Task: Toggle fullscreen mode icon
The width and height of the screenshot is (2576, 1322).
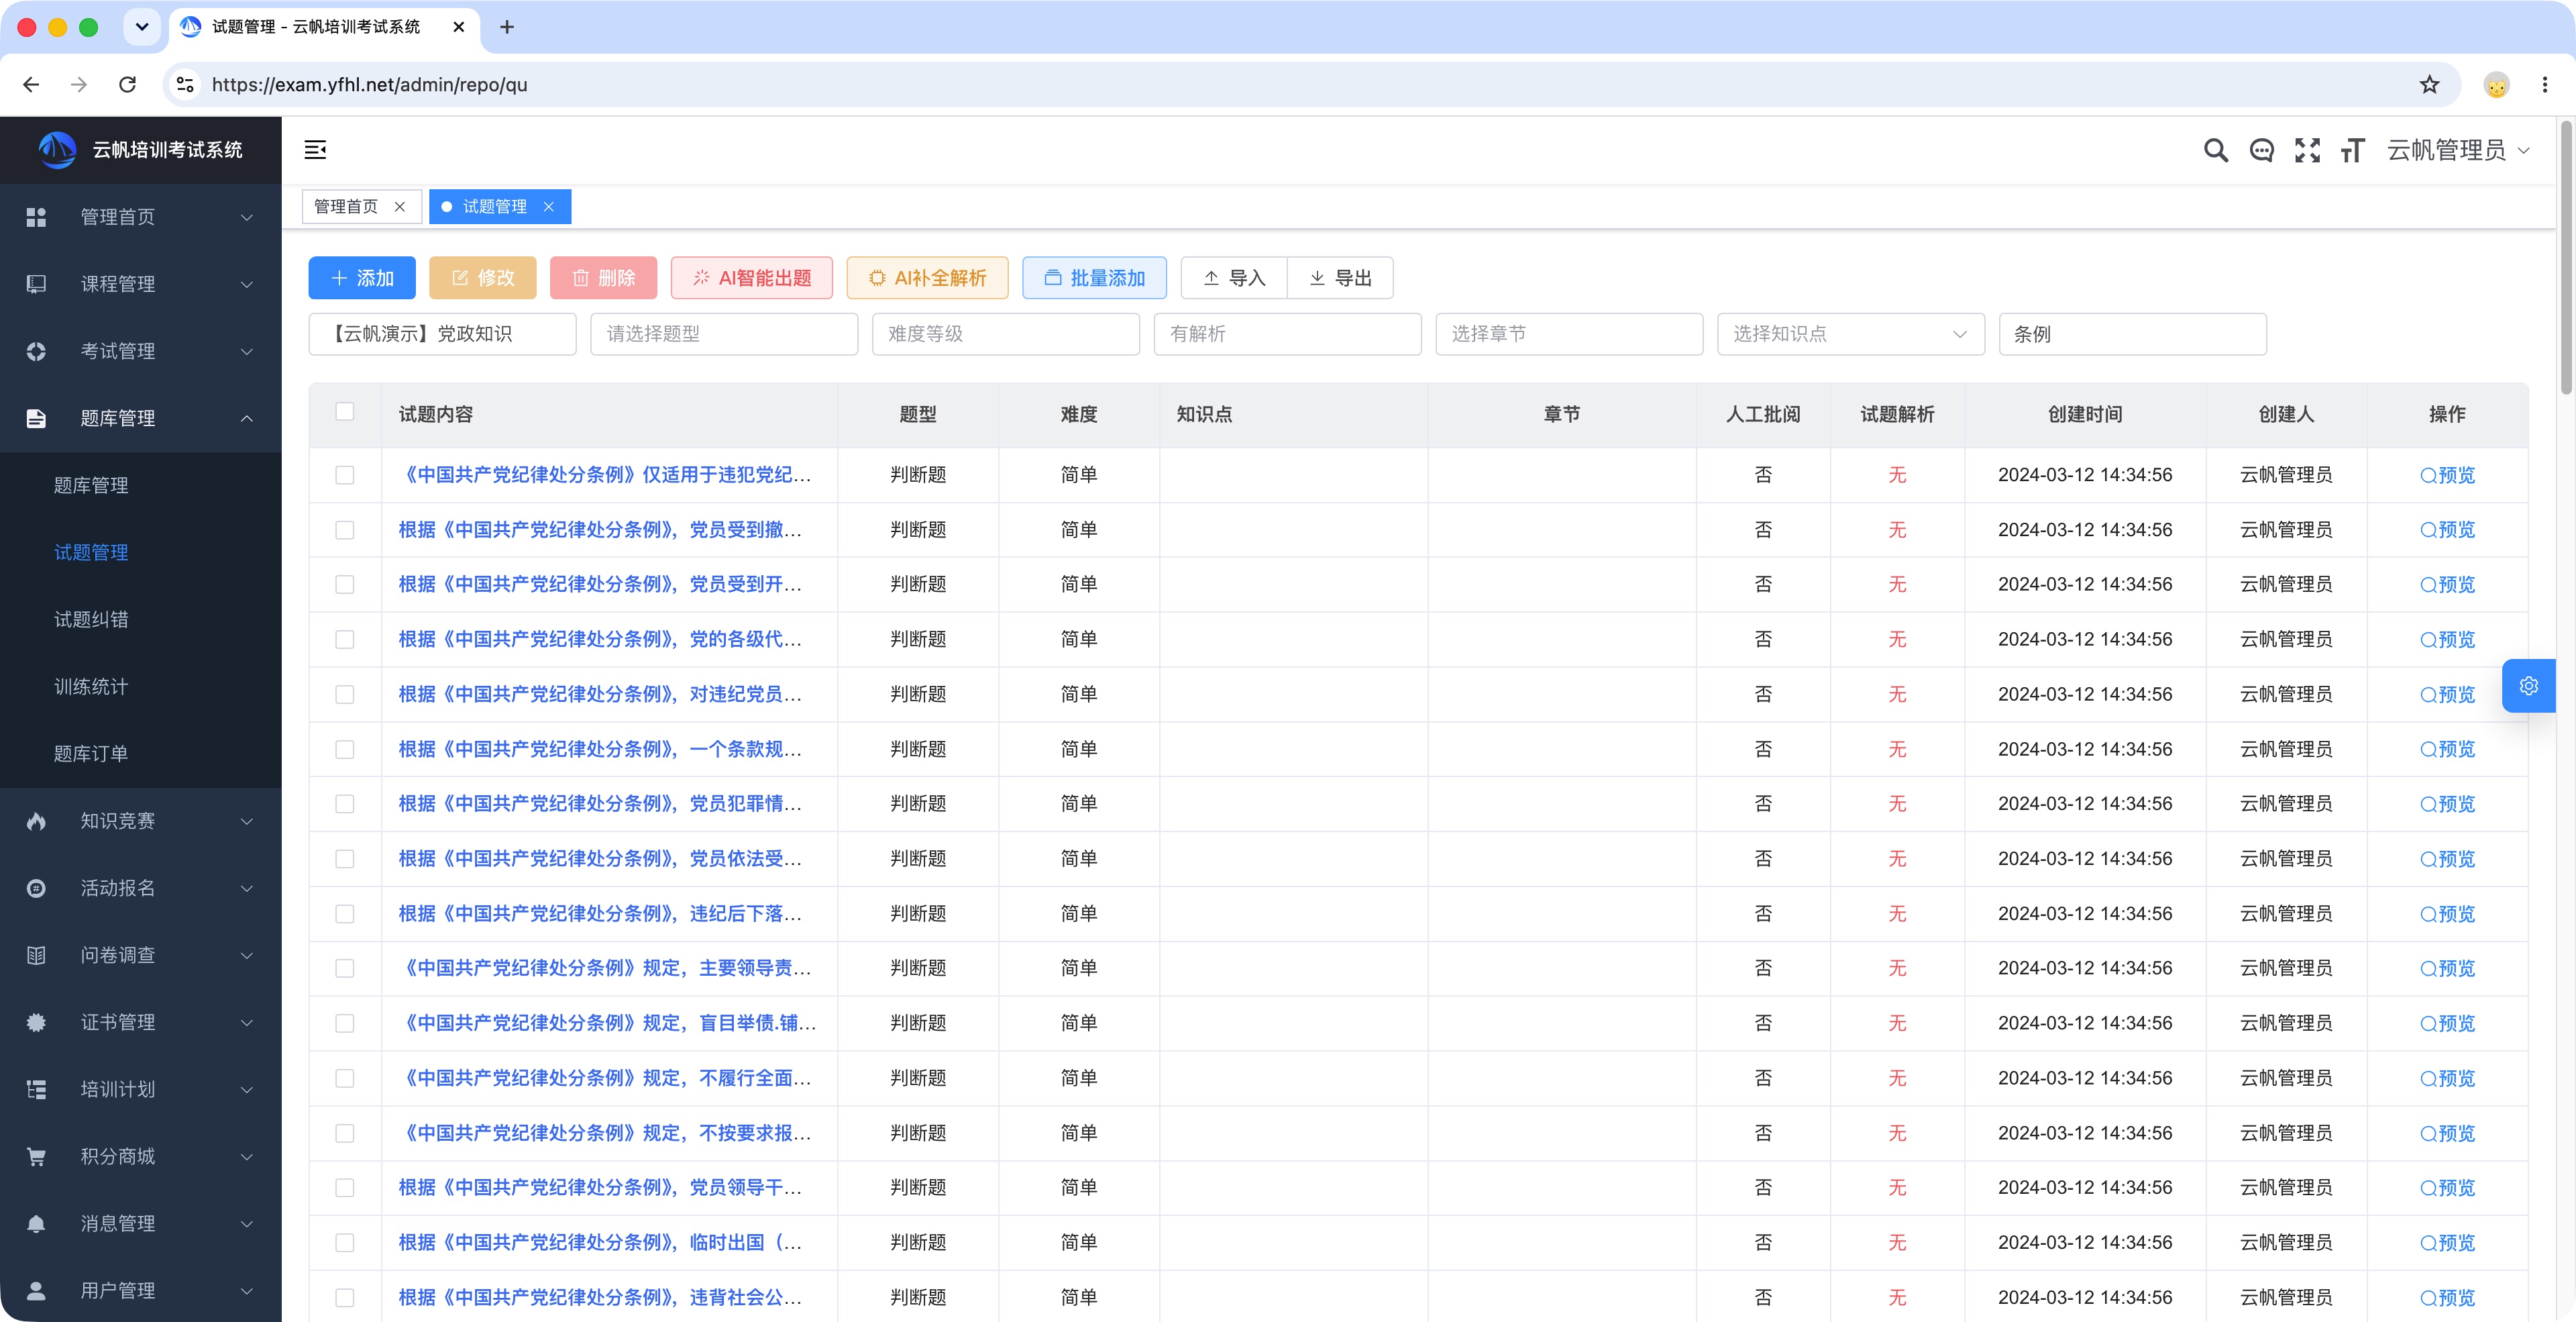Action: coord(2307,151)
